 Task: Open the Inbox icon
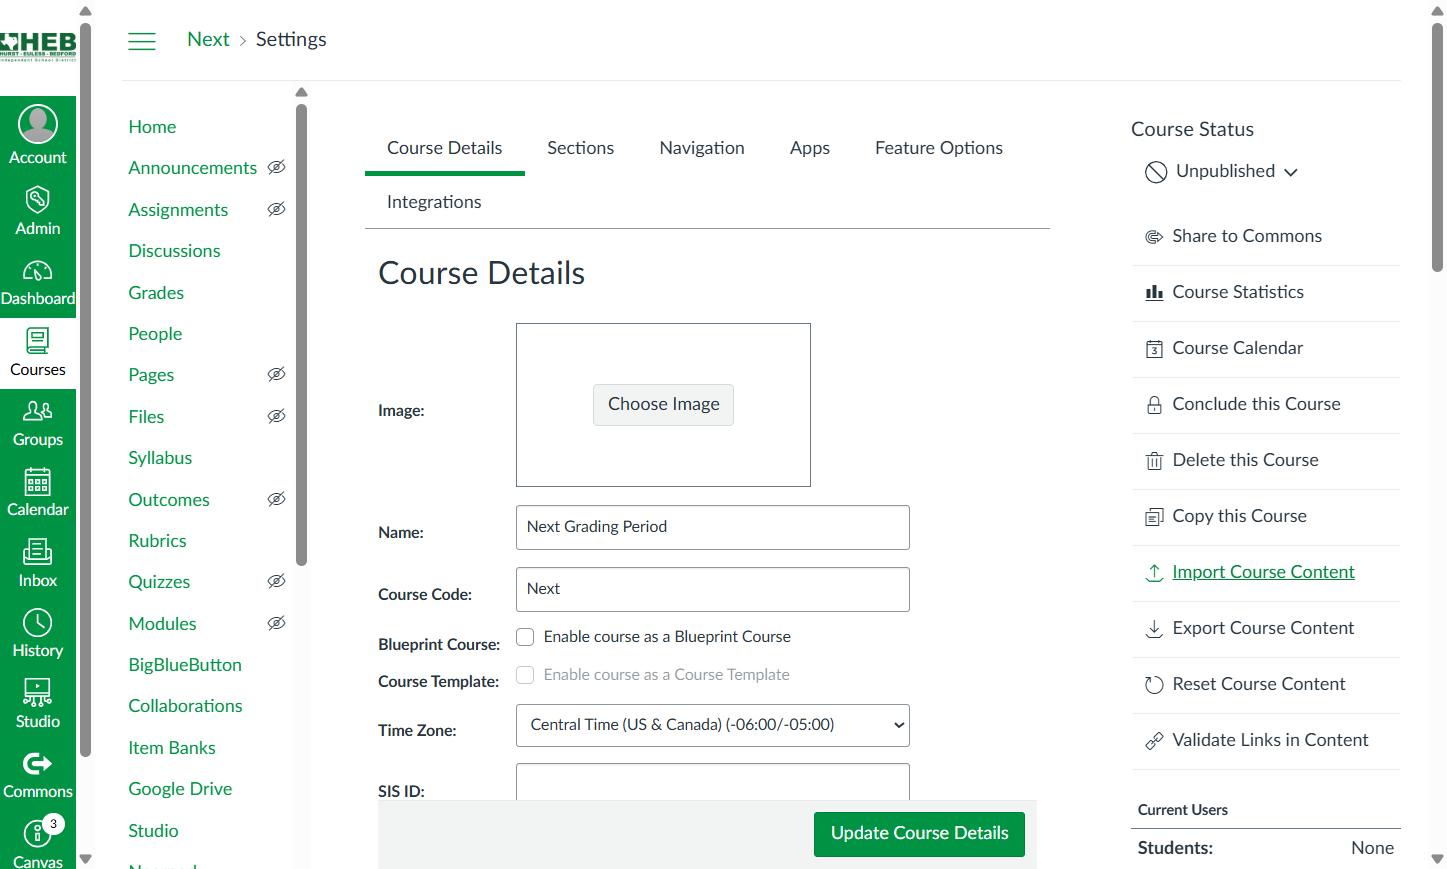point(38,552)
